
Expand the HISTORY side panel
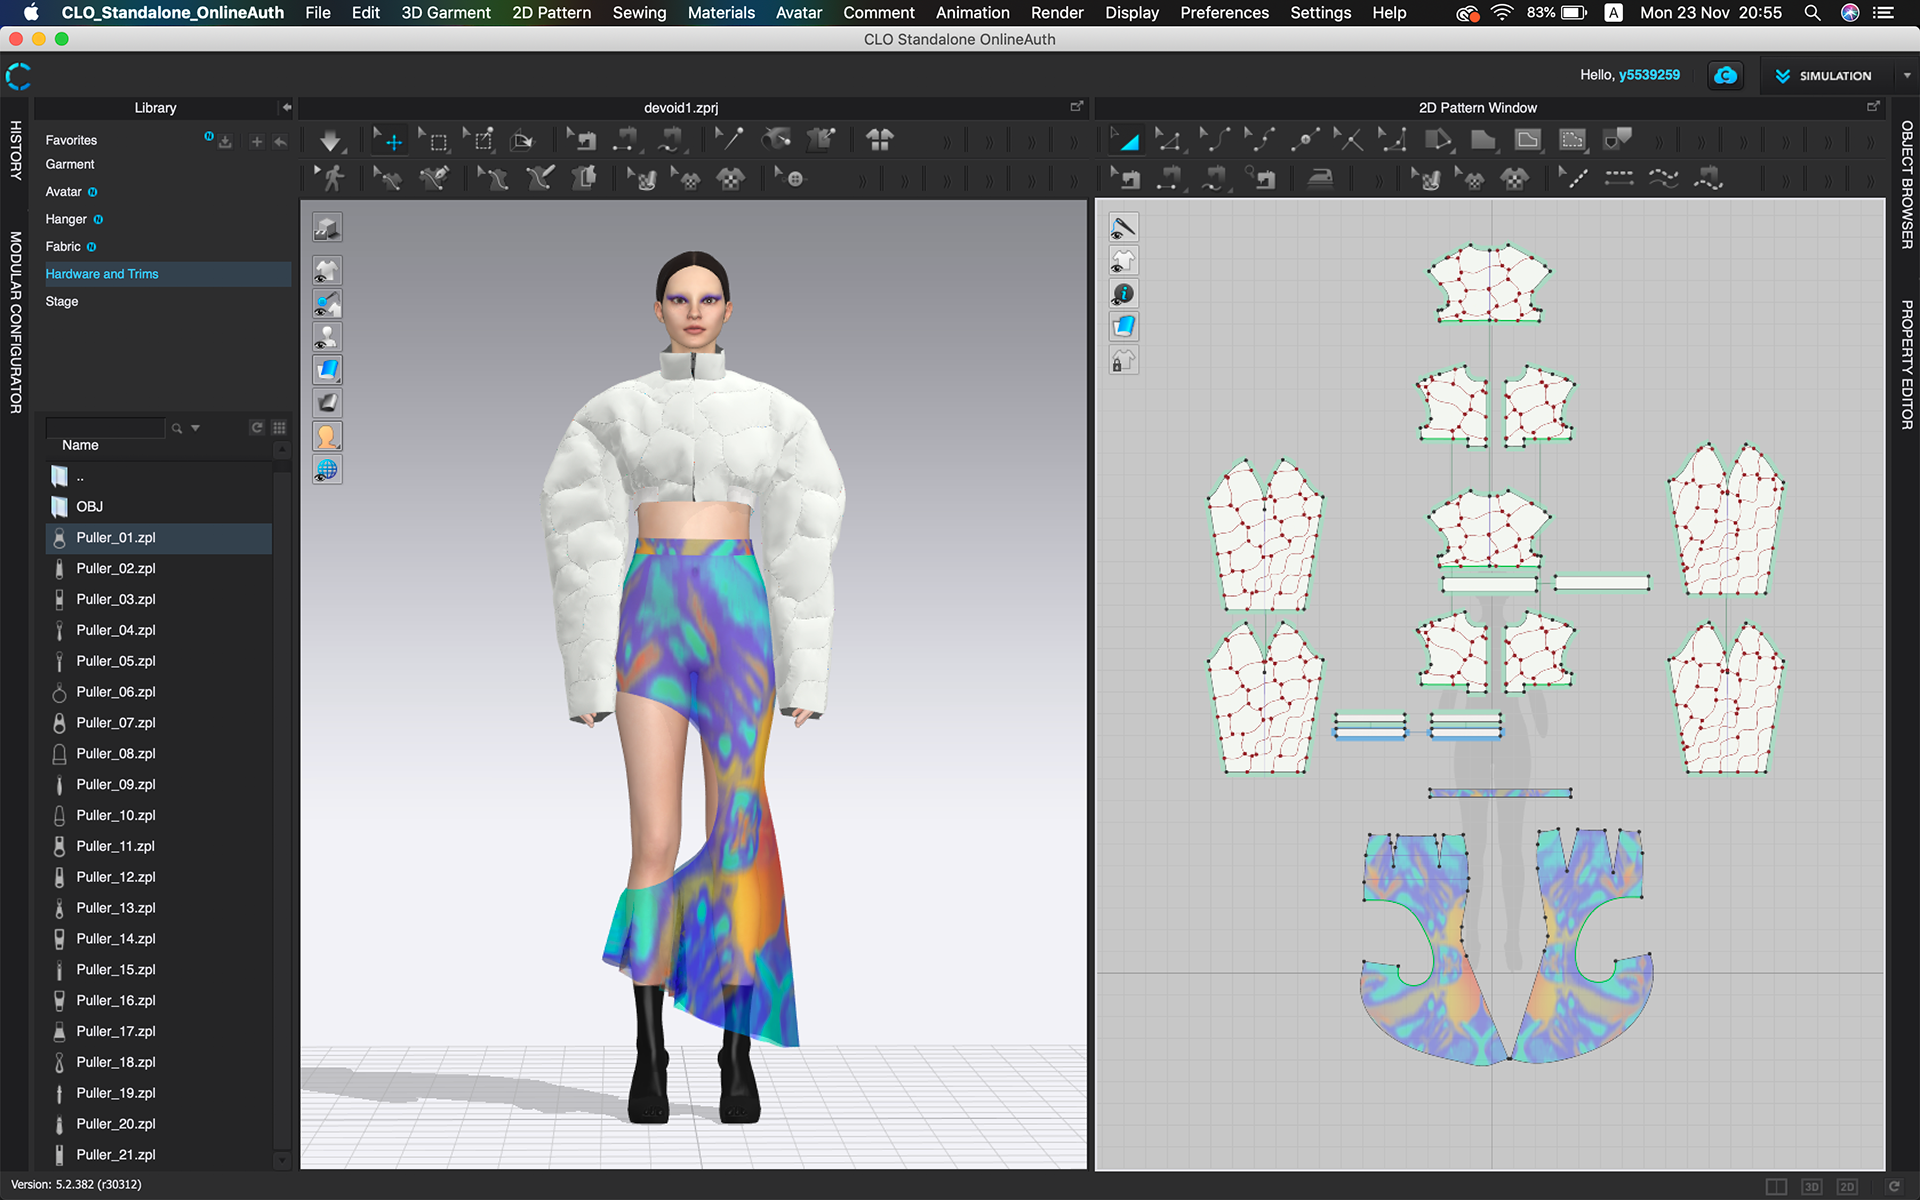pyautogui.click(x=16, y=151)
